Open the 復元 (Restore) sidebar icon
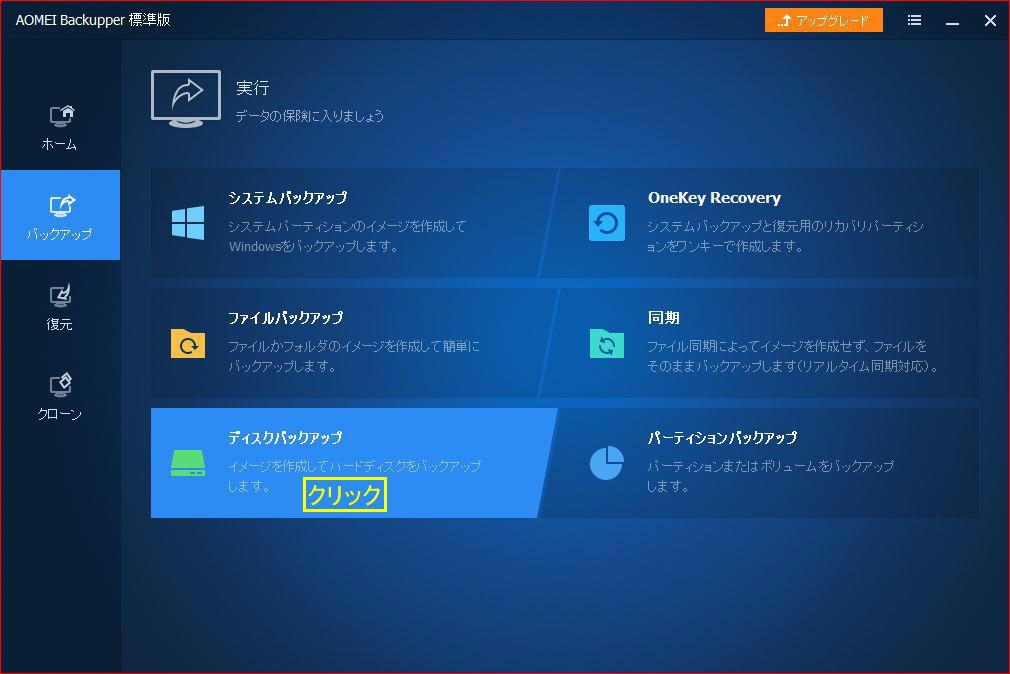 coord(62,296)
